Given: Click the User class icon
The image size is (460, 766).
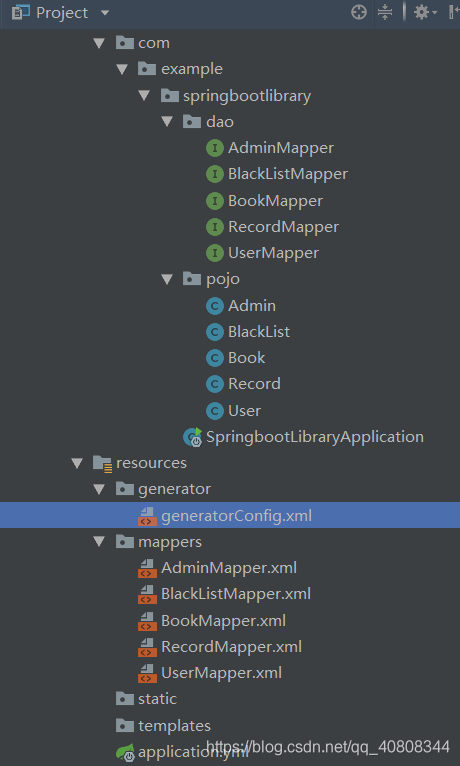Looking at the screenshot, I should (215, 411).
